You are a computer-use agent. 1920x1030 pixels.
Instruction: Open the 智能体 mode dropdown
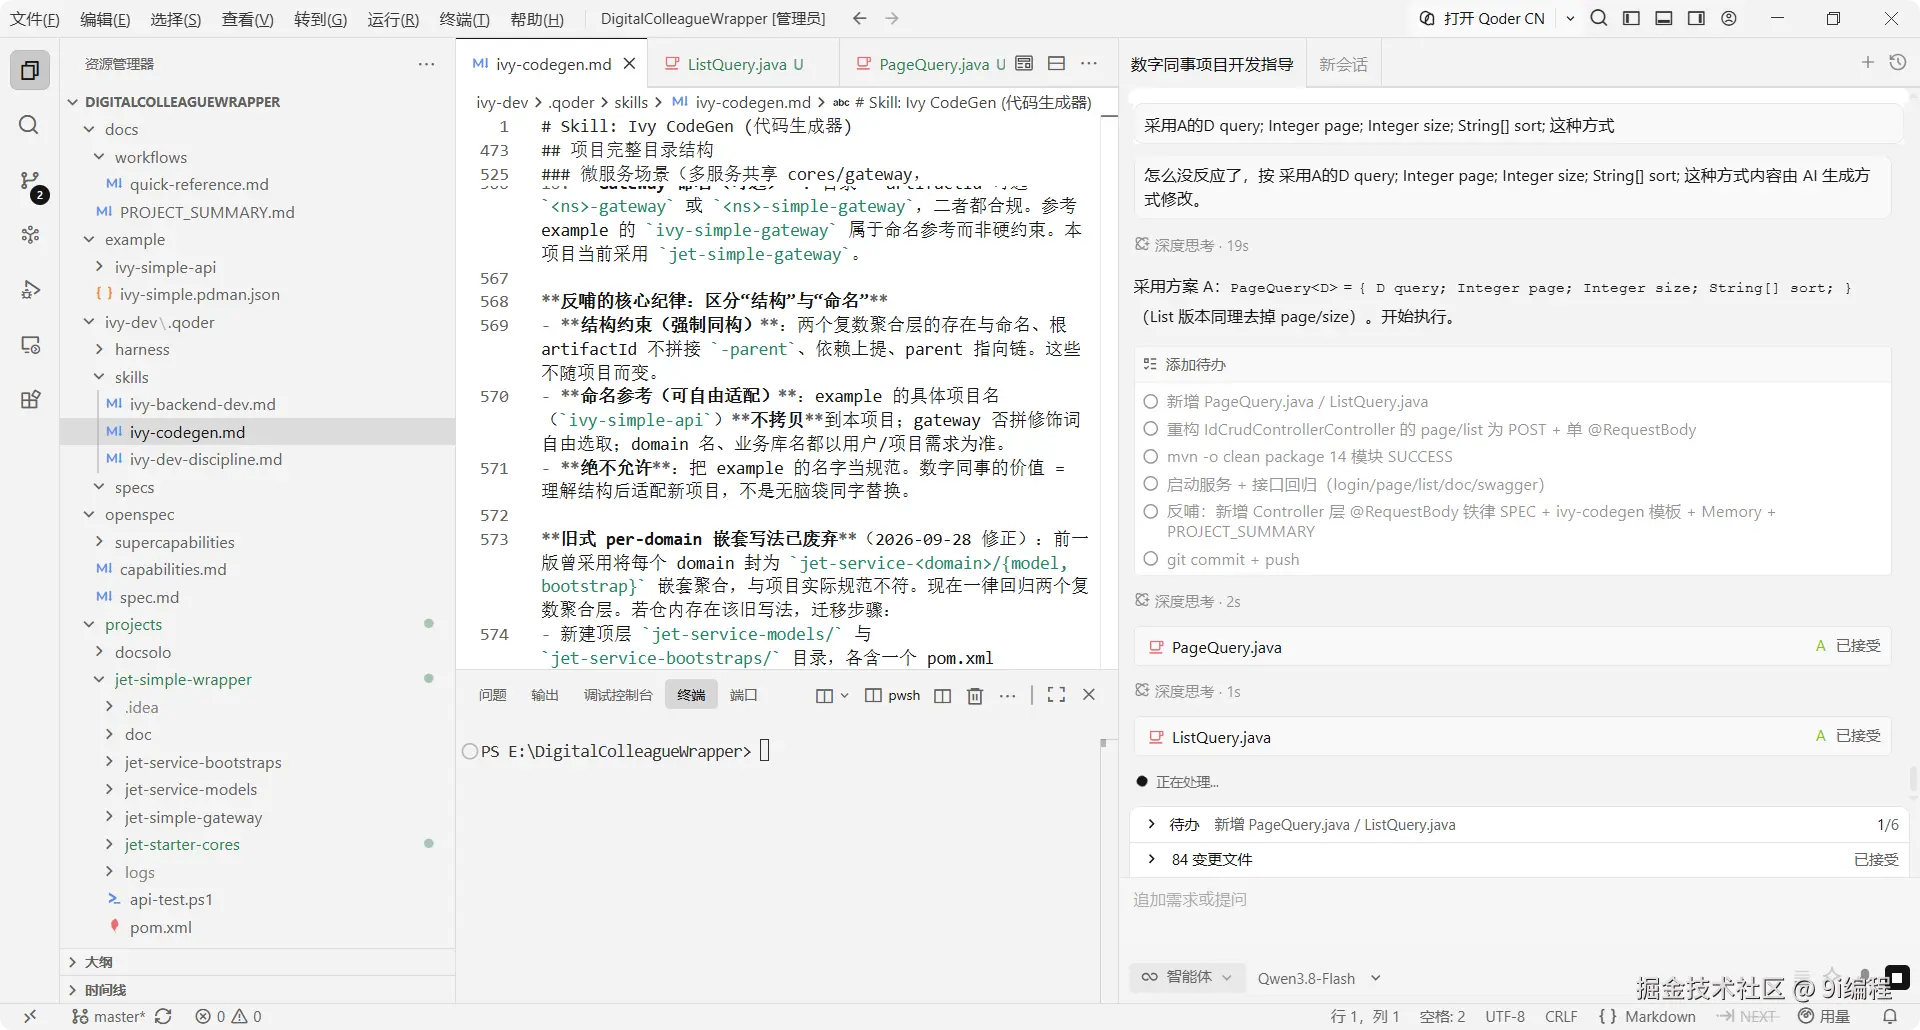1186,977
